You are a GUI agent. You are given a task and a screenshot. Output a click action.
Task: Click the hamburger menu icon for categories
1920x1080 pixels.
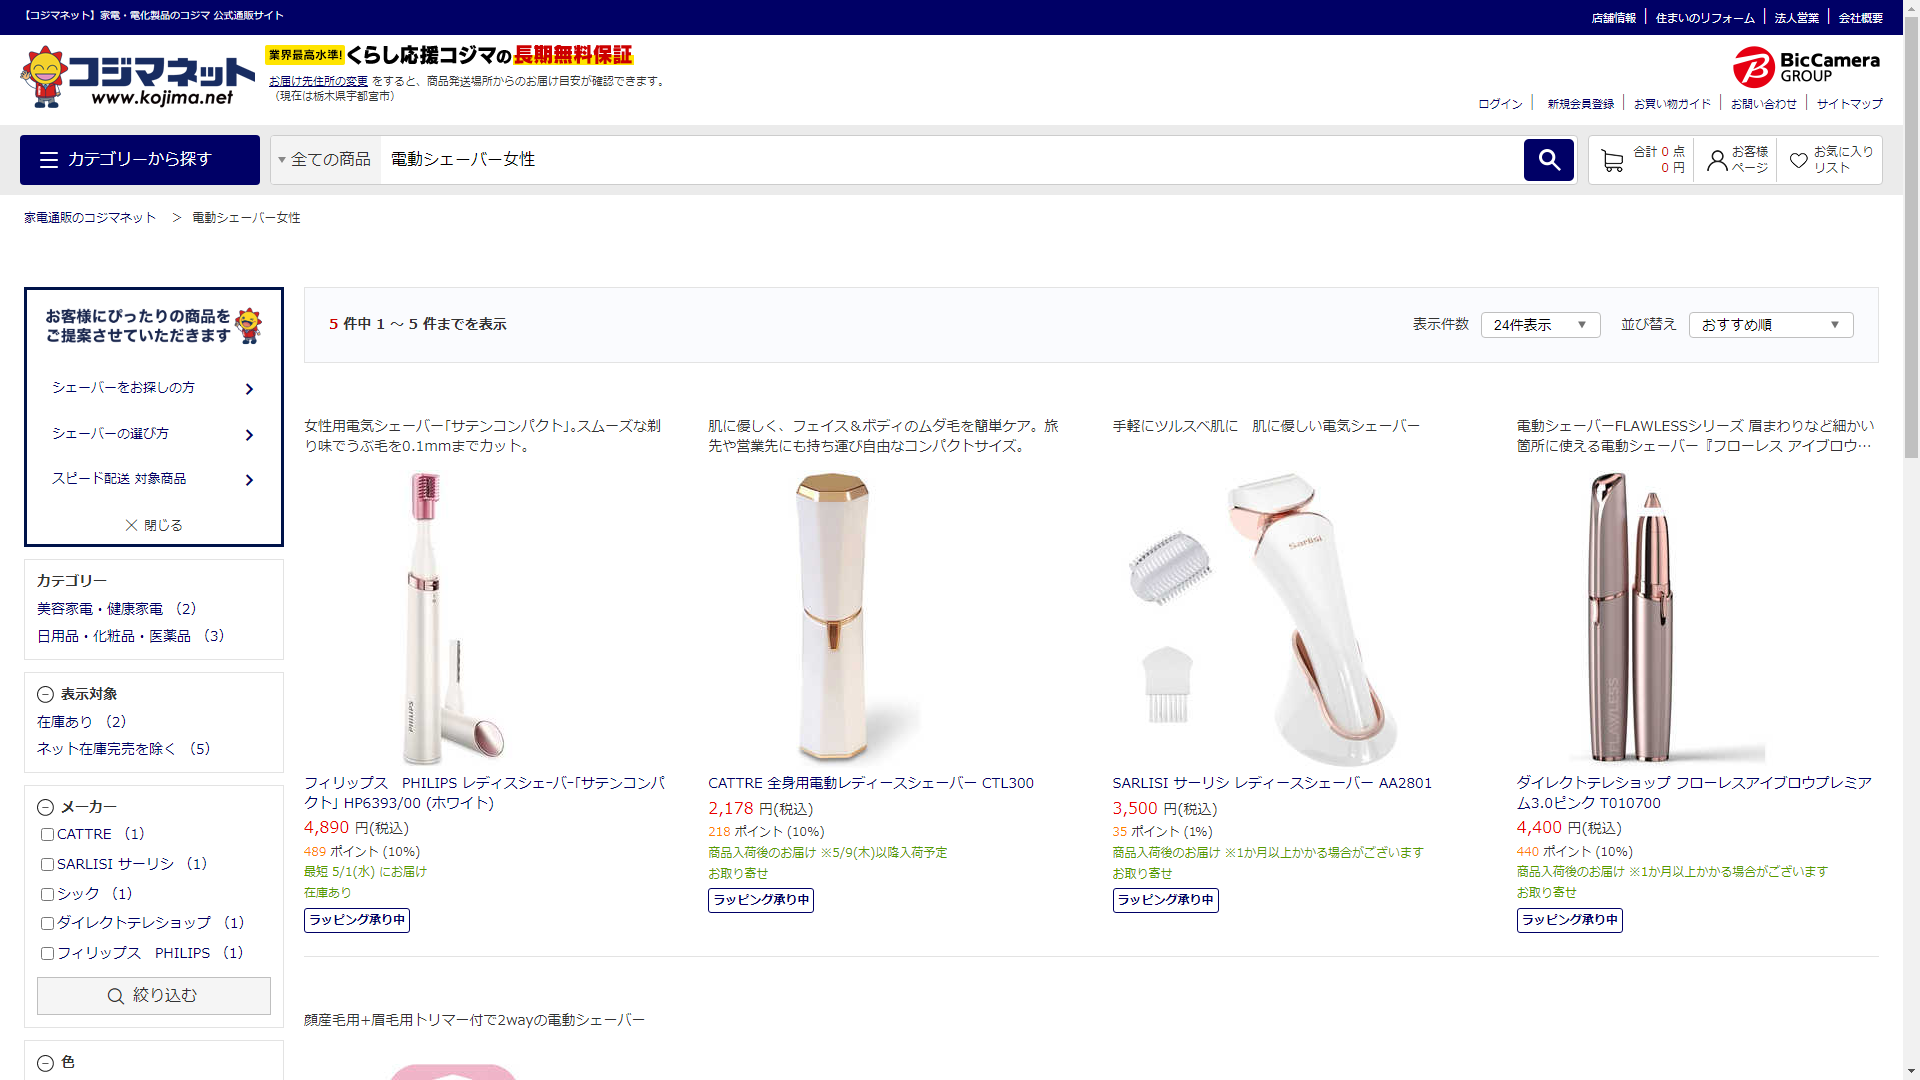(x=49, y=160)
